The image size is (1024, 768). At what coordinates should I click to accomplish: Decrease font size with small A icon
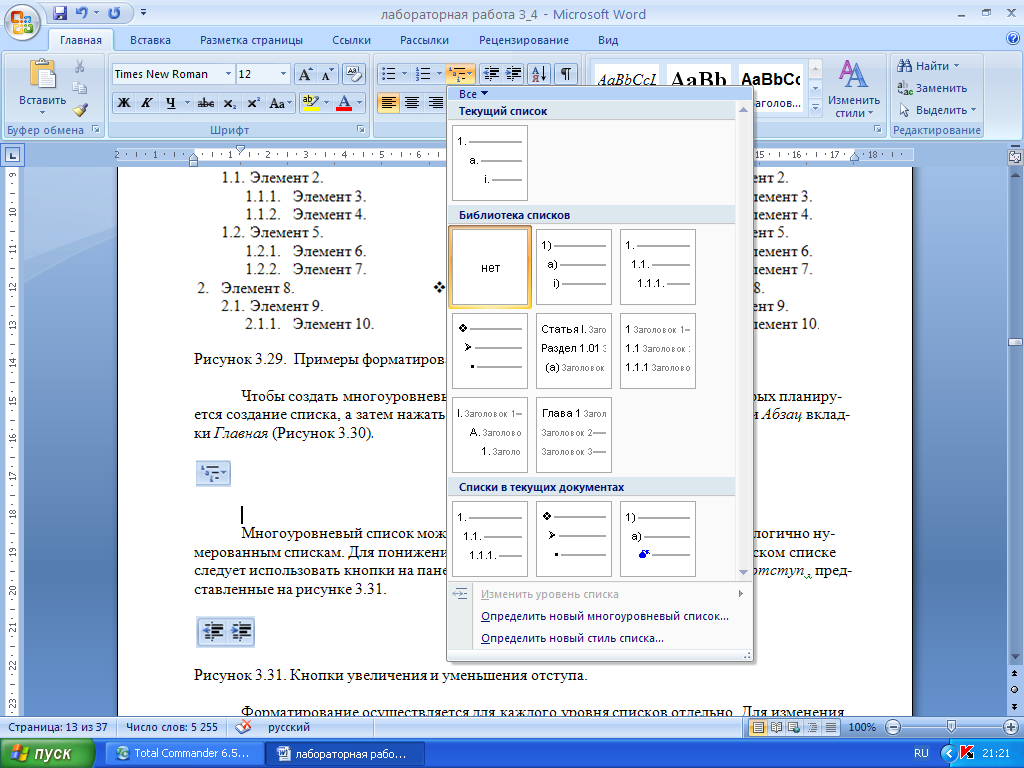point(327,74)
